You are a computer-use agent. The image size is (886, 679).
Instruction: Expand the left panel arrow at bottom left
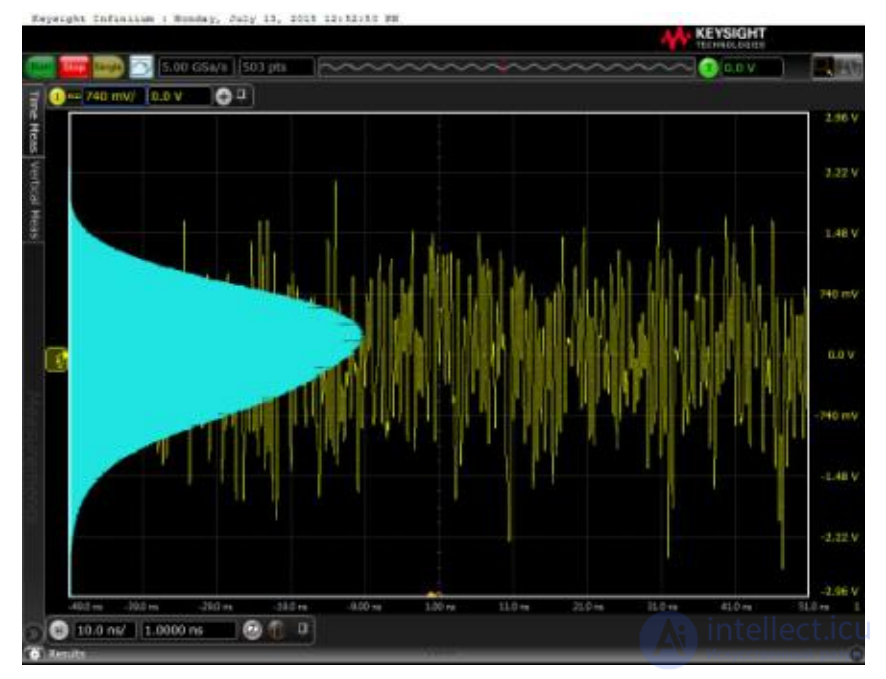pos(33,633)
